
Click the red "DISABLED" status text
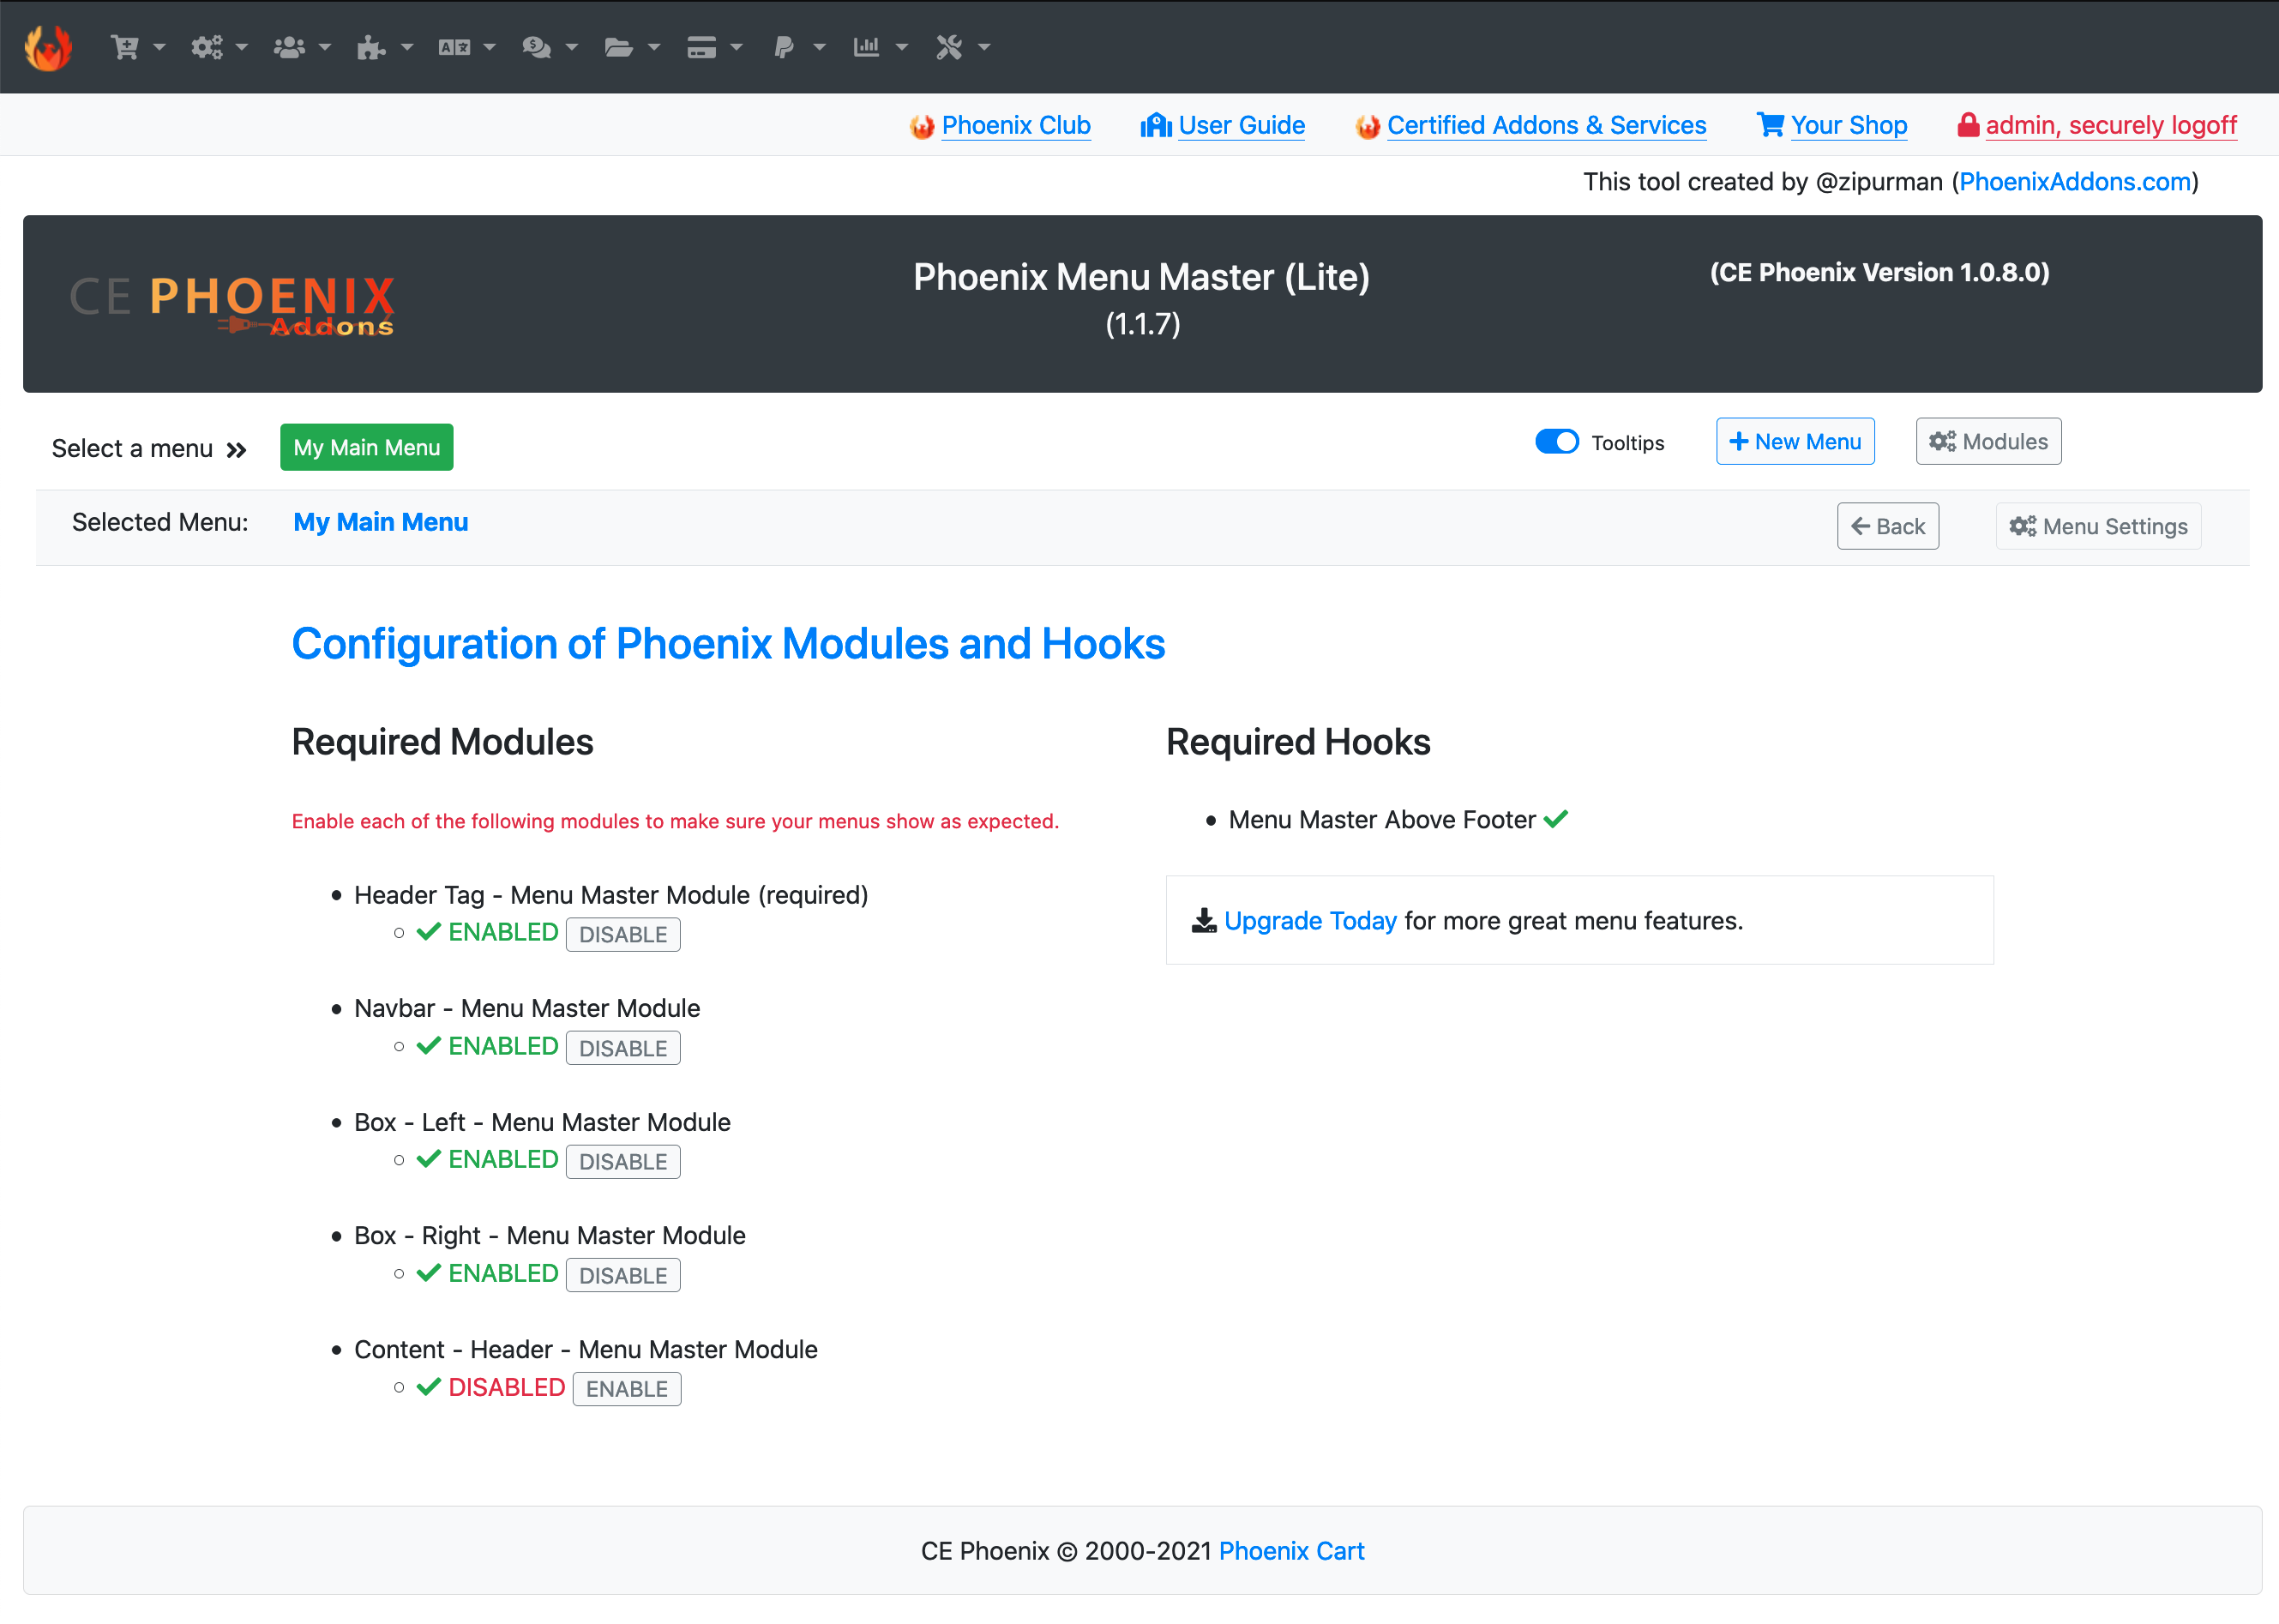tap(507, 1388)
